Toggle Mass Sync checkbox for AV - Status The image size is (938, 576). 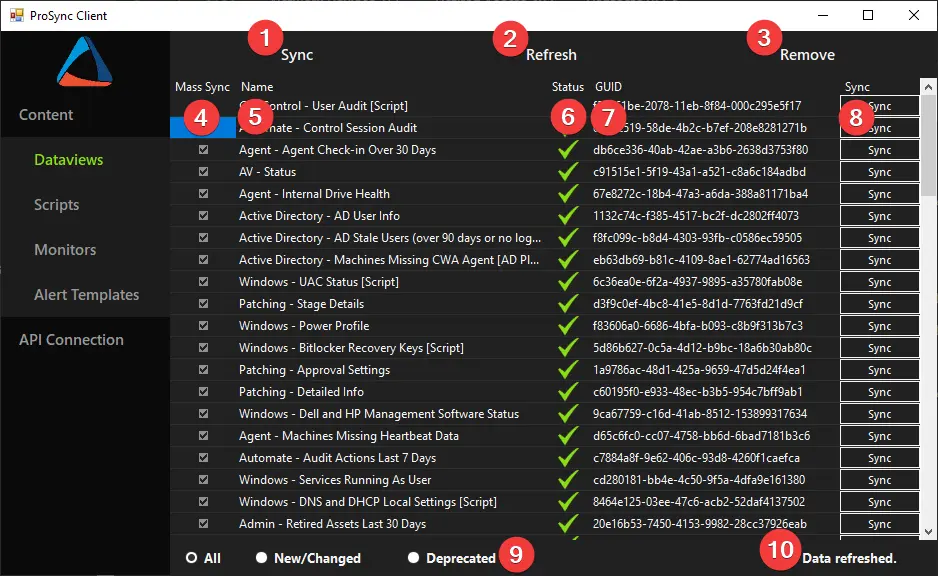(x=203, y=172)
